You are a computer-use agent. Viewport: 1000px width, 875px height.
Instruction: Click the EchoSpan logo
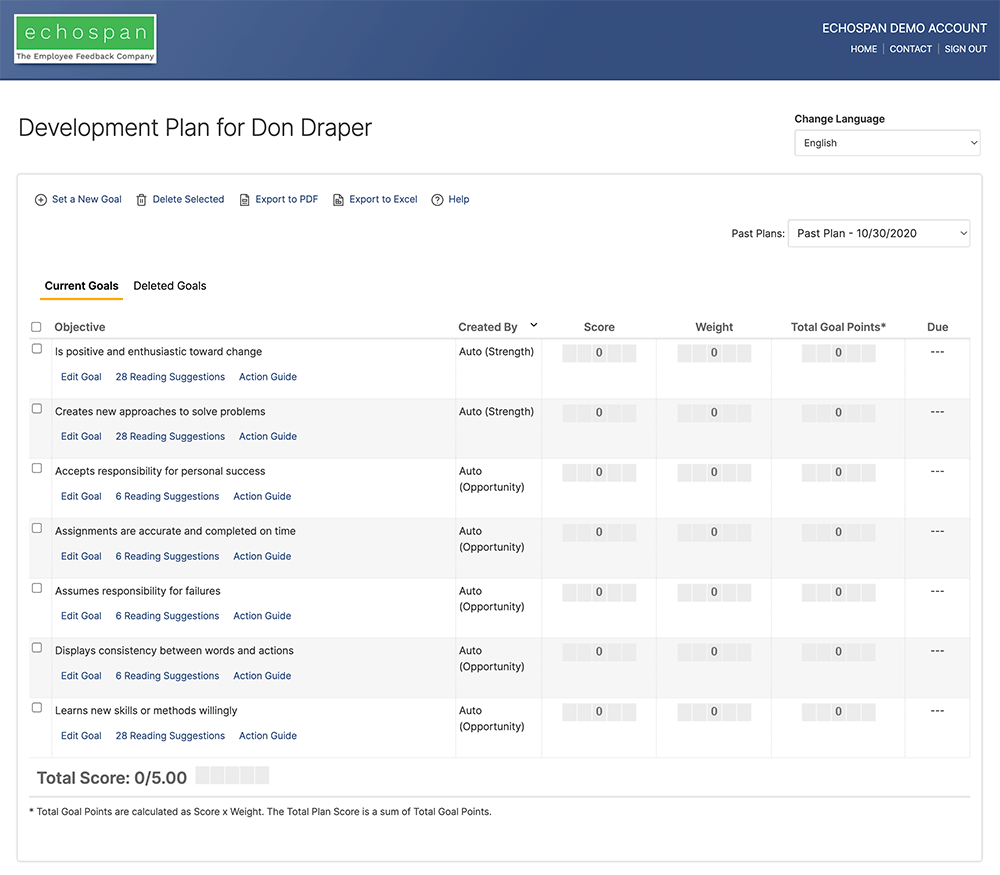point(86,39)
